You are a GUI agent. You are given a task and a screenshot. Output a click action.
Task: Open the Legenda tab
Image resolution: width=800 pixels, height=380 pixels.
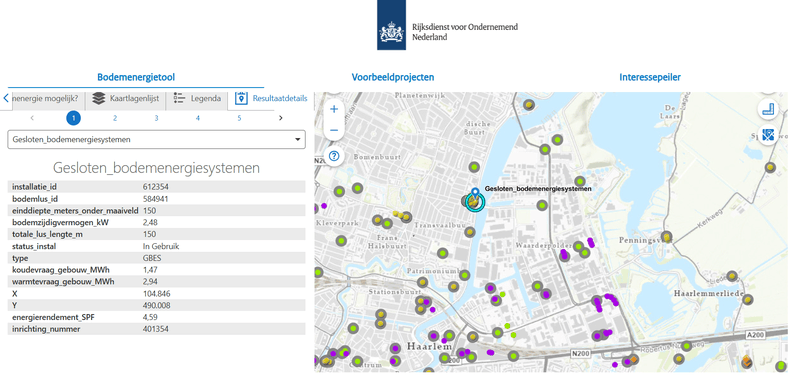pos(196,98)
